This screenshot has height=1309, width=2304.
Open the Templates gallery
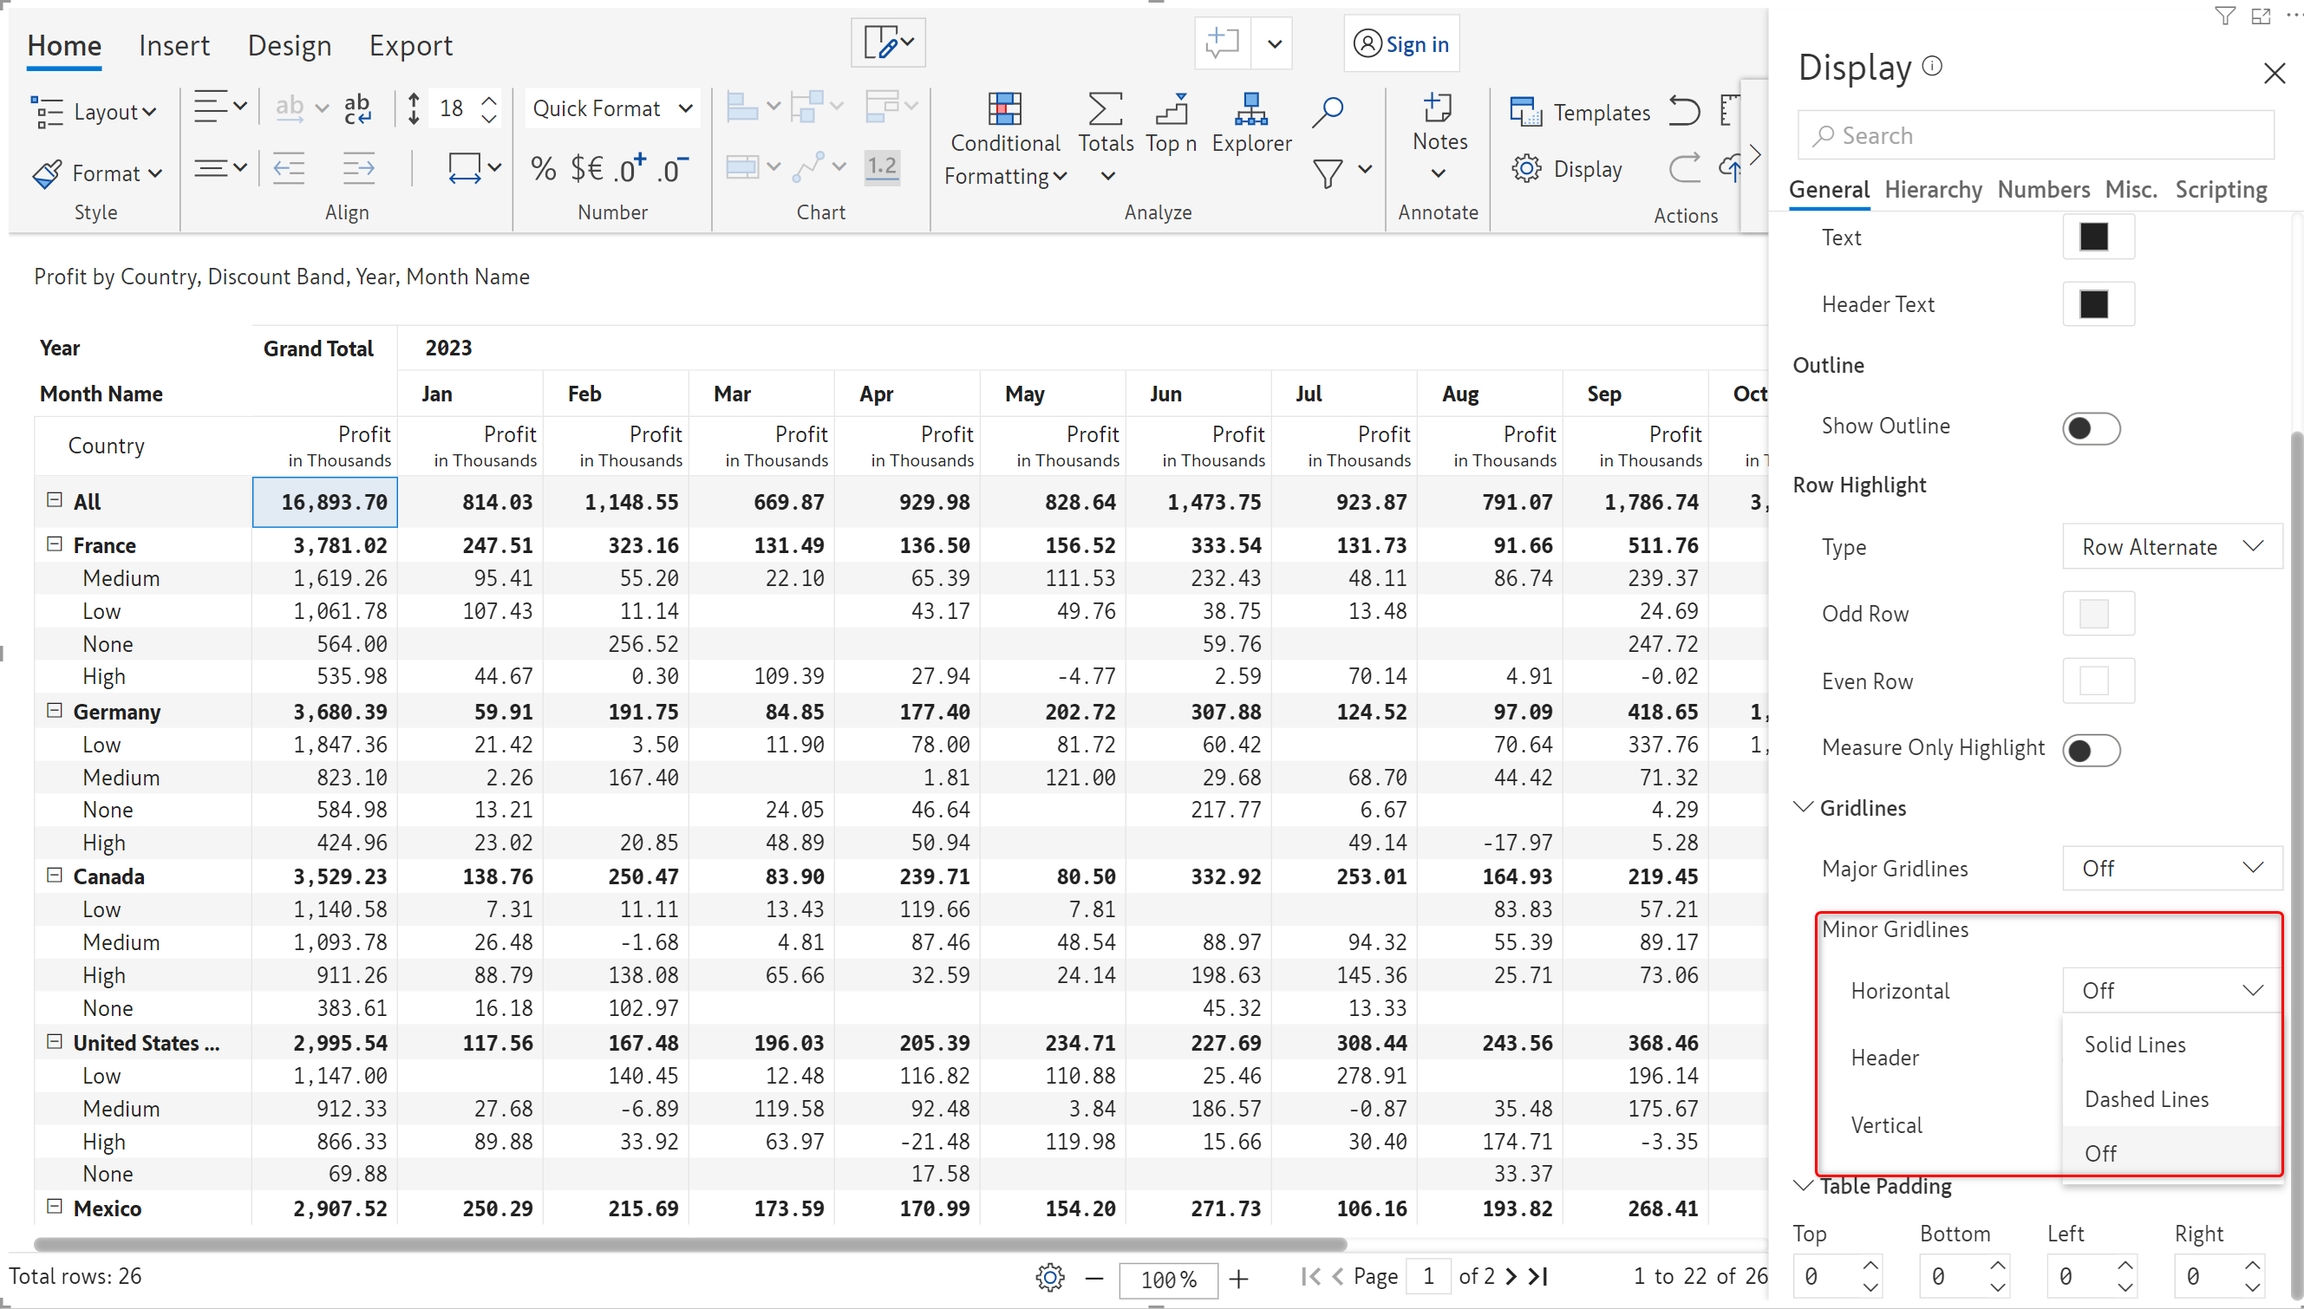pos(1580,112)
